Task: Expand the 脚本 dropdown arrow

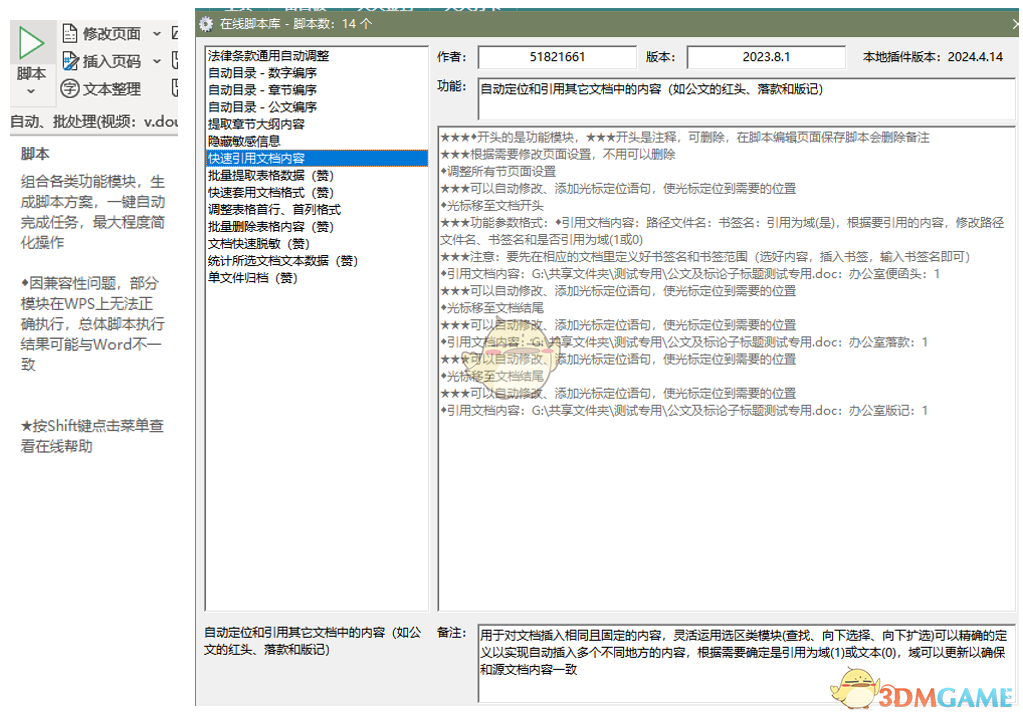Action: (31, 92)
